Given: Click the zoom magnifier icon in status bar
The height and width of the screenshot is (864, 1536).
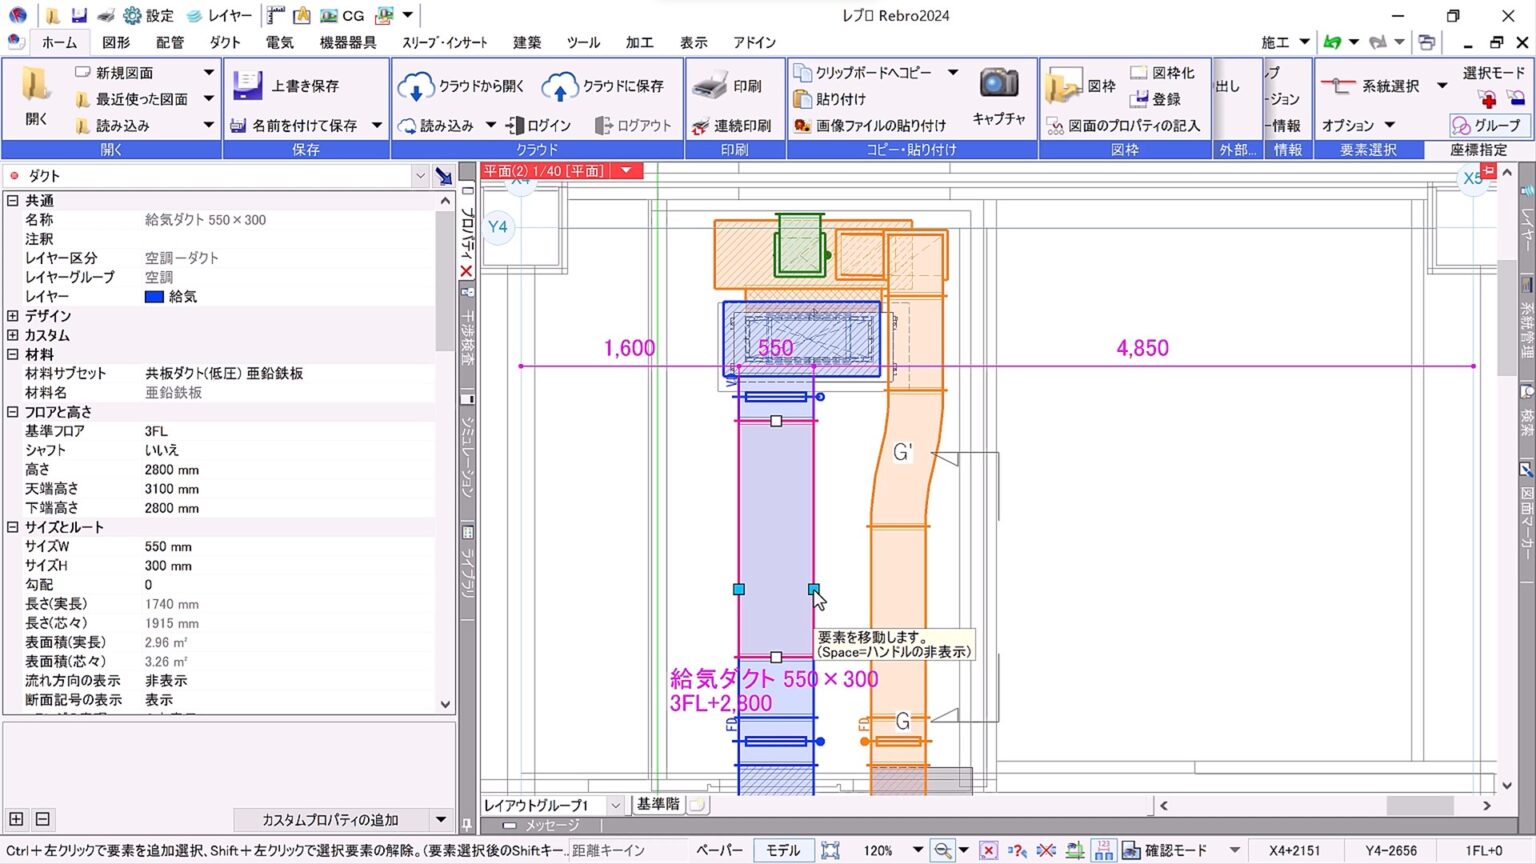Looking at the screenshot, I should [942, 850].
